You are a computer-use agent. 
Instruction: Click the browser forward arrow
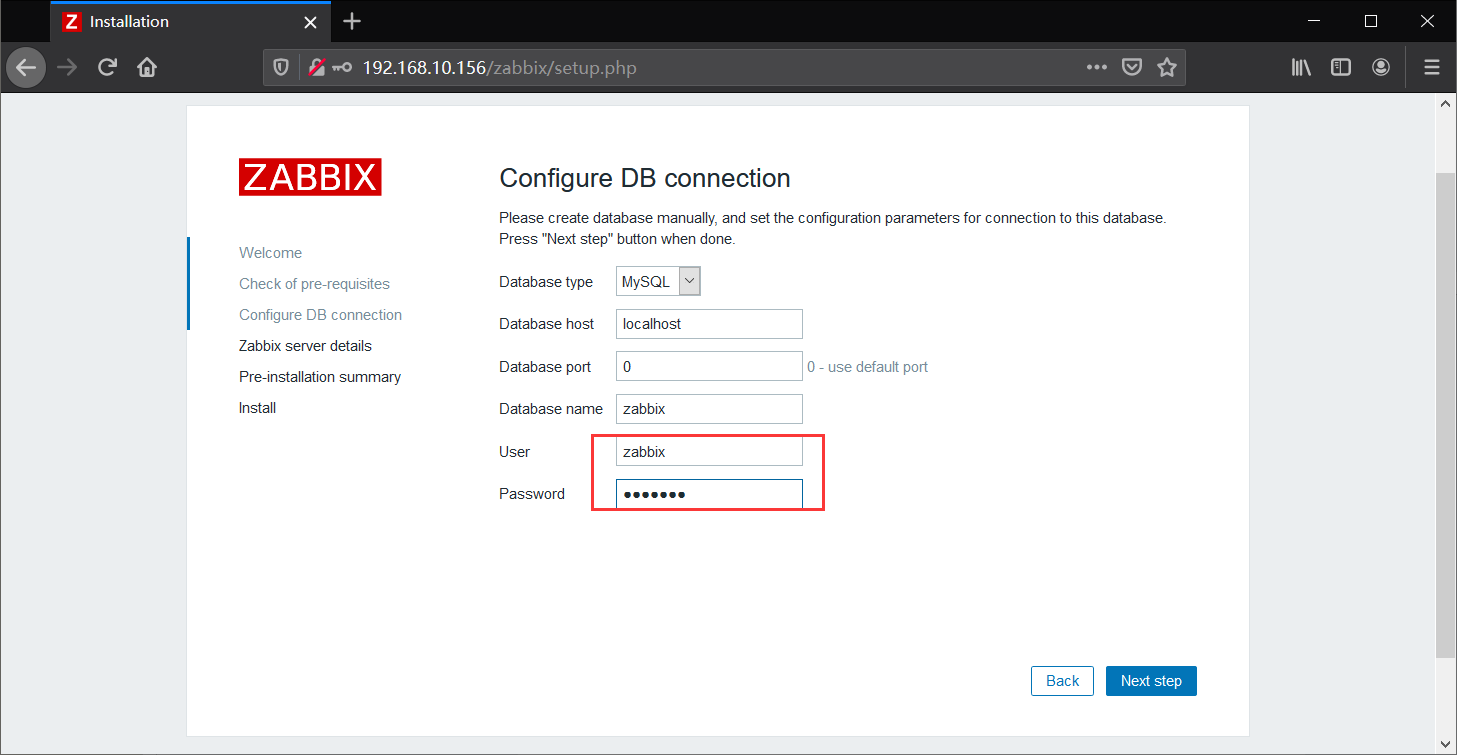[x=67, y=68]
